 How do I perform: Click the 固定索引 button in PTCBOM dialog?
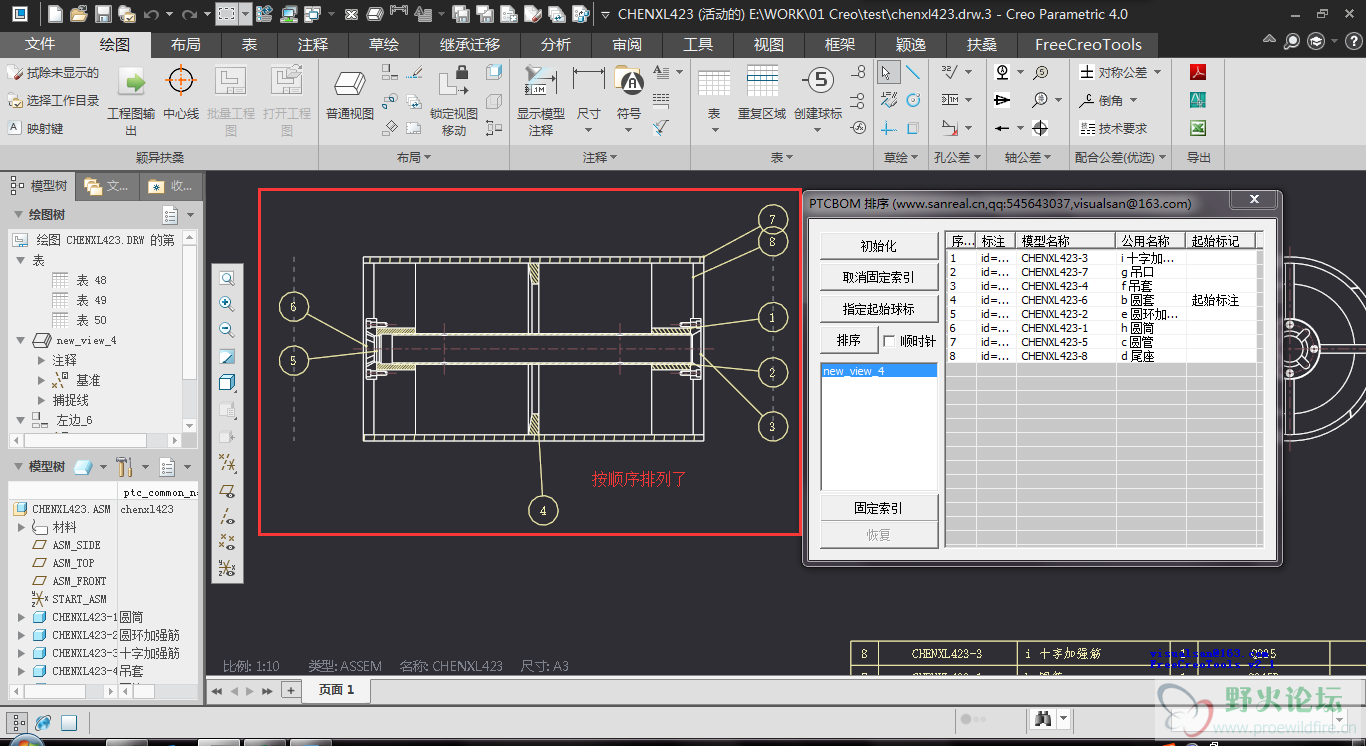878,508
